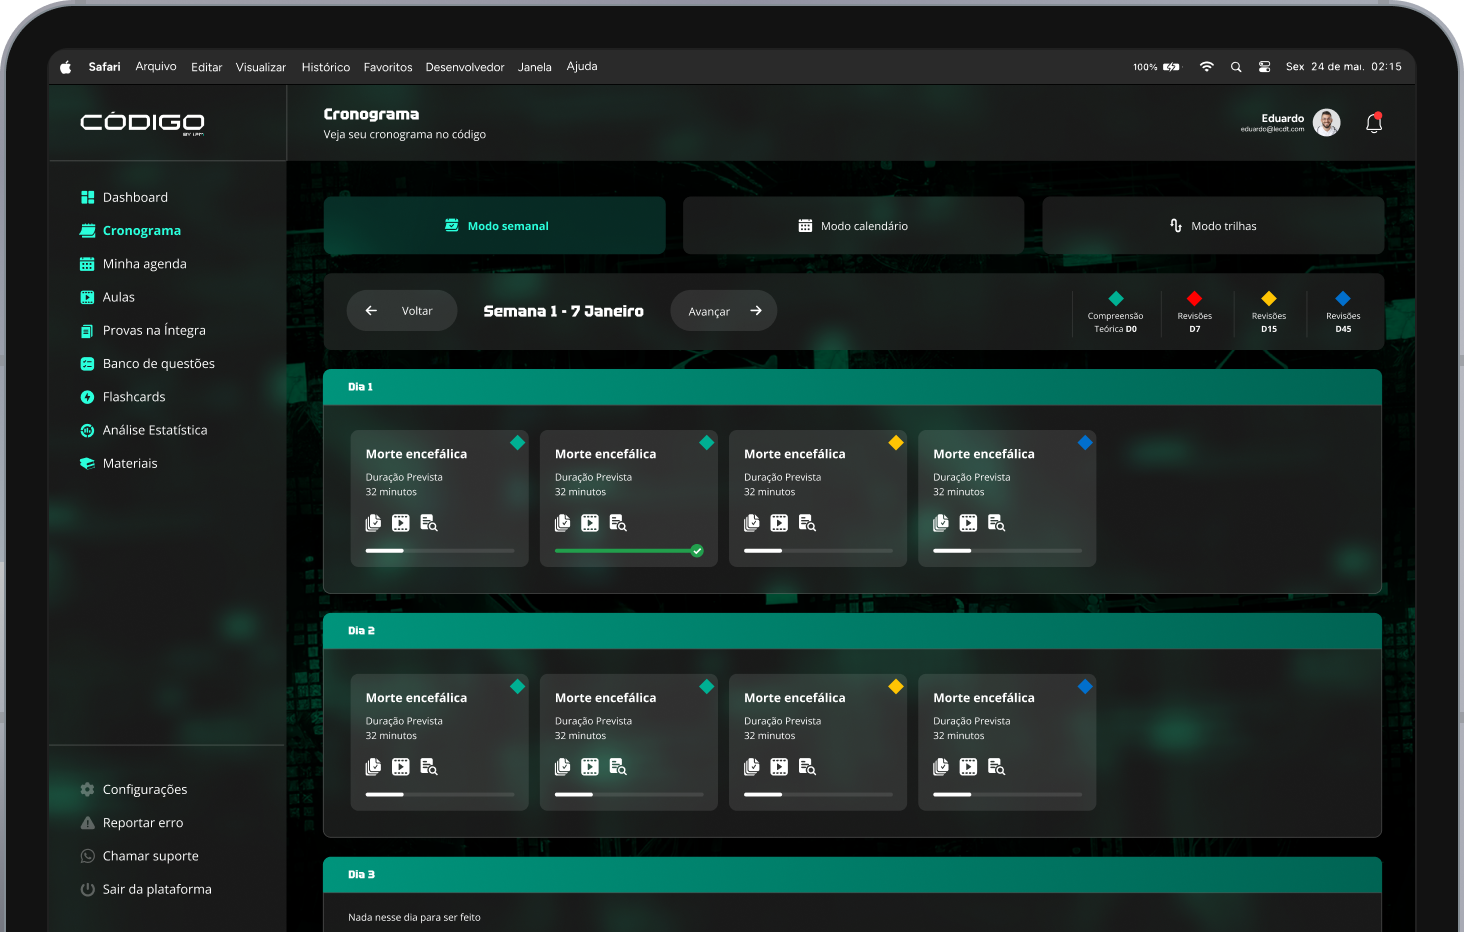Open macOS Control Center icon
Screen dimensions: 1464x932
pyautogui.click(x=1264, y=67)
